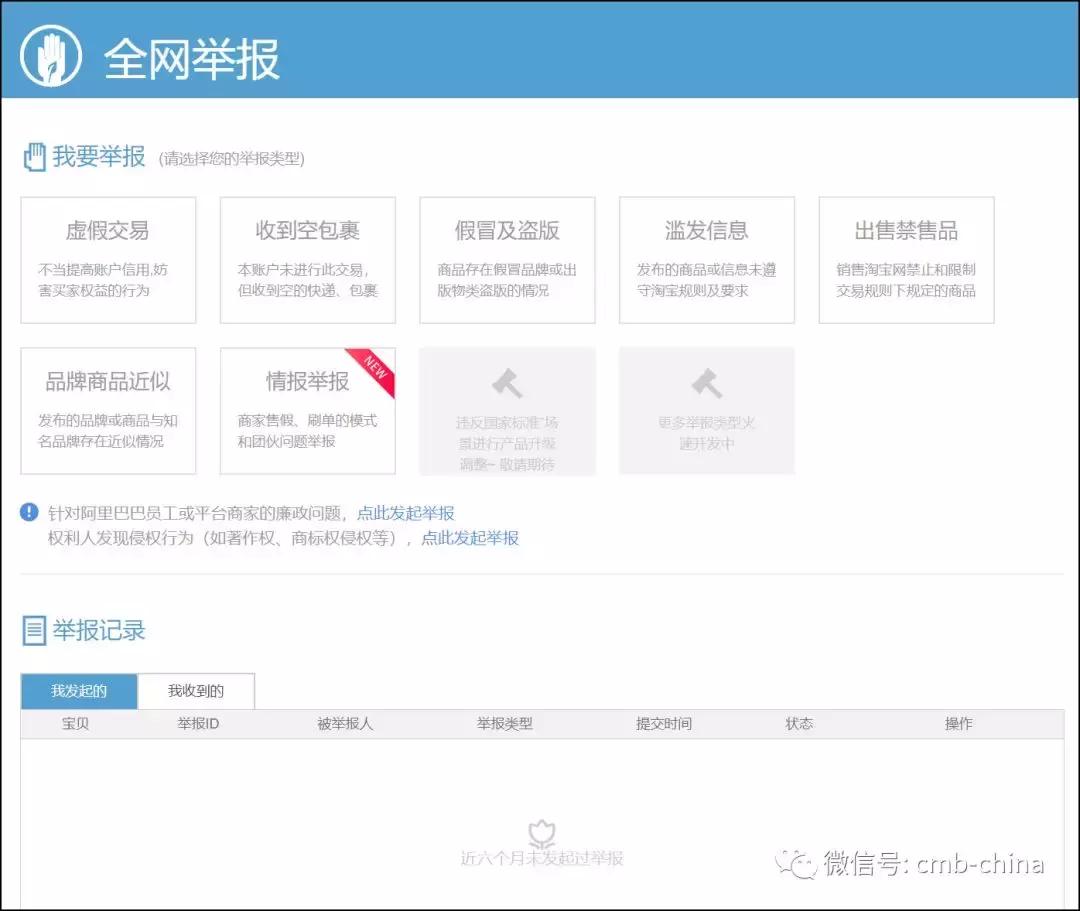
Task: Select the 我发起的 tab
Action: (x=77, y=691)
